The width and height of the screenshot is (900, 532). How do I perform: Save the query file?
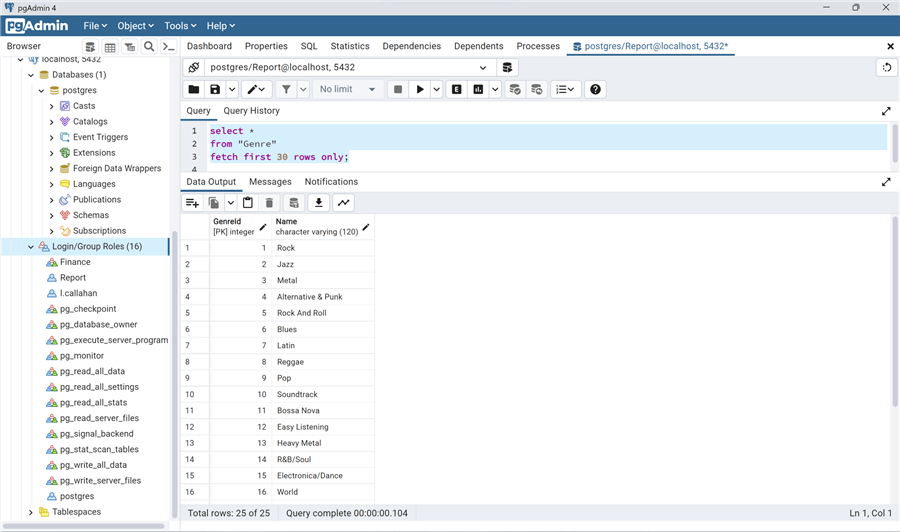(215, 89)
